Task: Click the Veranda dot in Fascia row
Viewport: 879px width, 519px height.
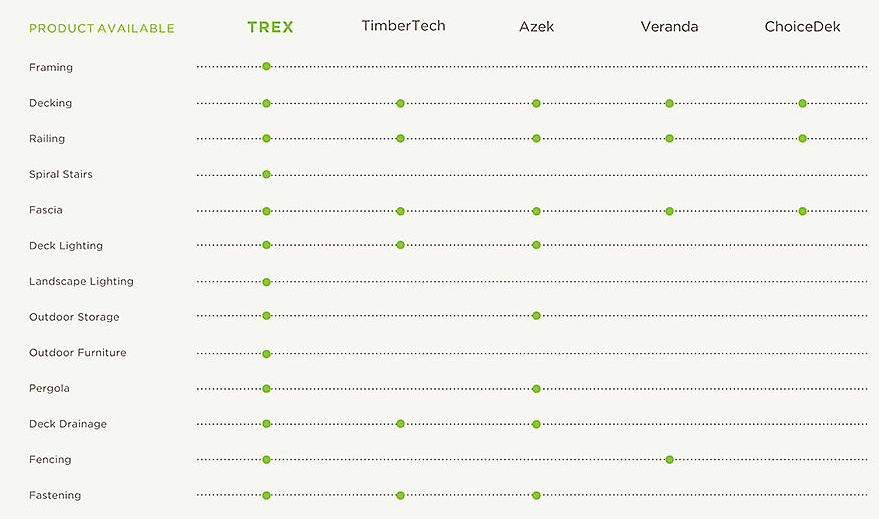Action: click(669, 211)
